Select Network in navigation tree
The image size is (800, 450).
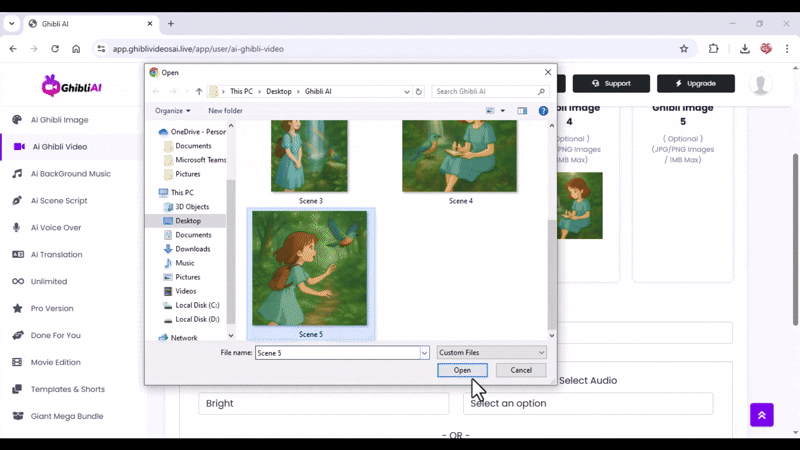click(x=178, y=338)
